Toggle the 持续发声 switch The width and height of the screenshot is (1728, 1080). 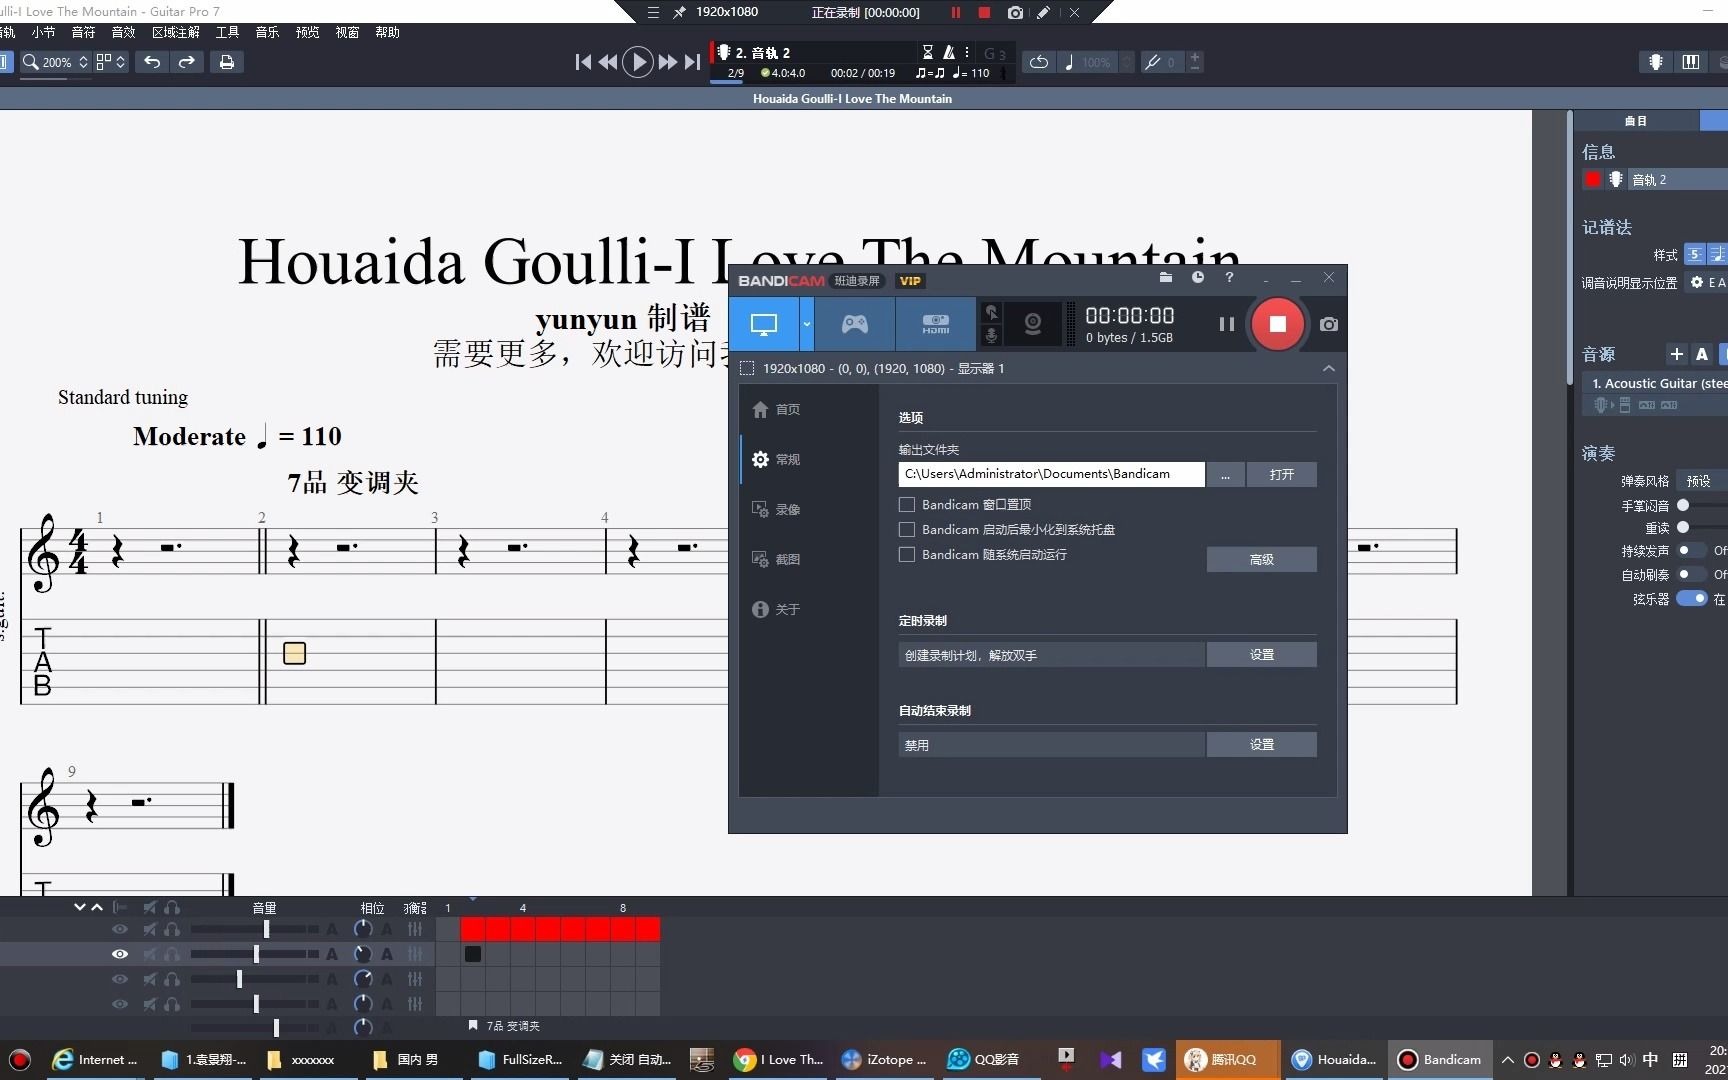pos(1692,550)
